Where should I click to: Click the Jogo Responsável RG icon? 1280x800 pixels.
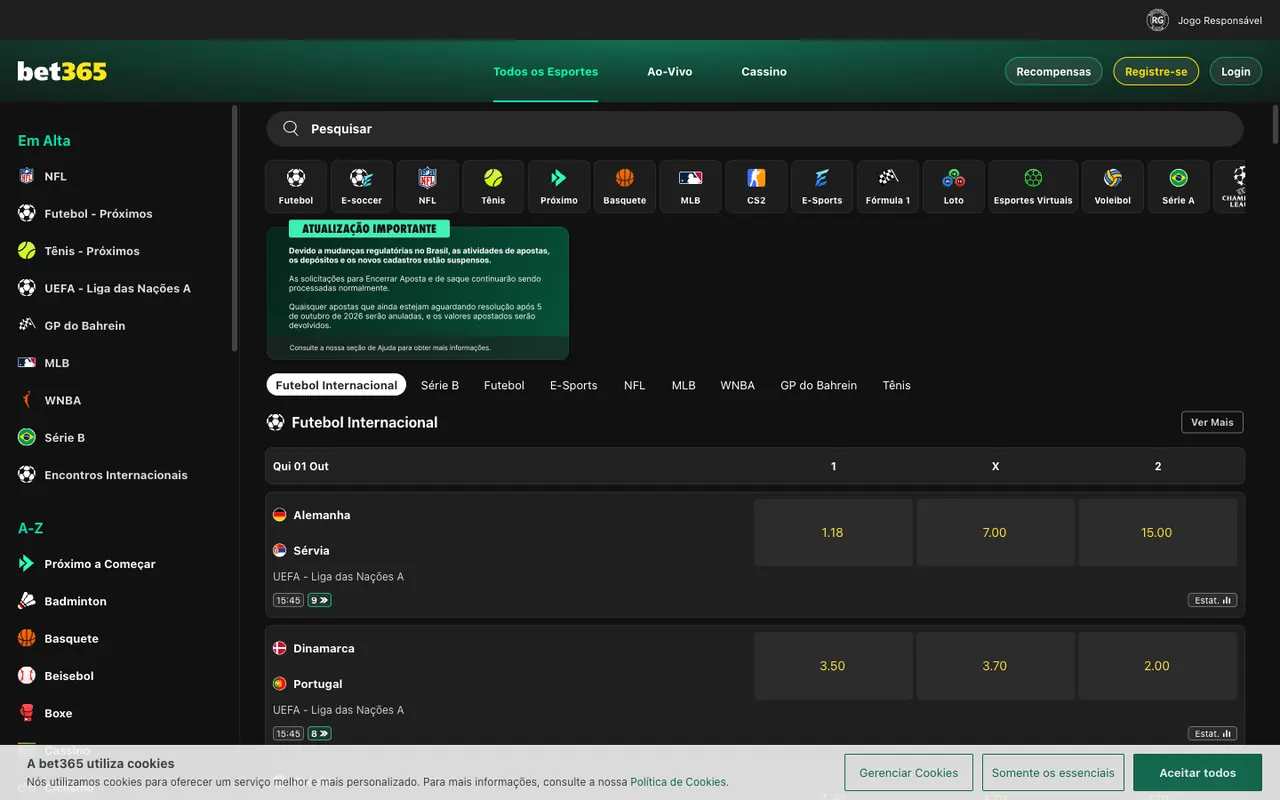(x=1157, y=20)
